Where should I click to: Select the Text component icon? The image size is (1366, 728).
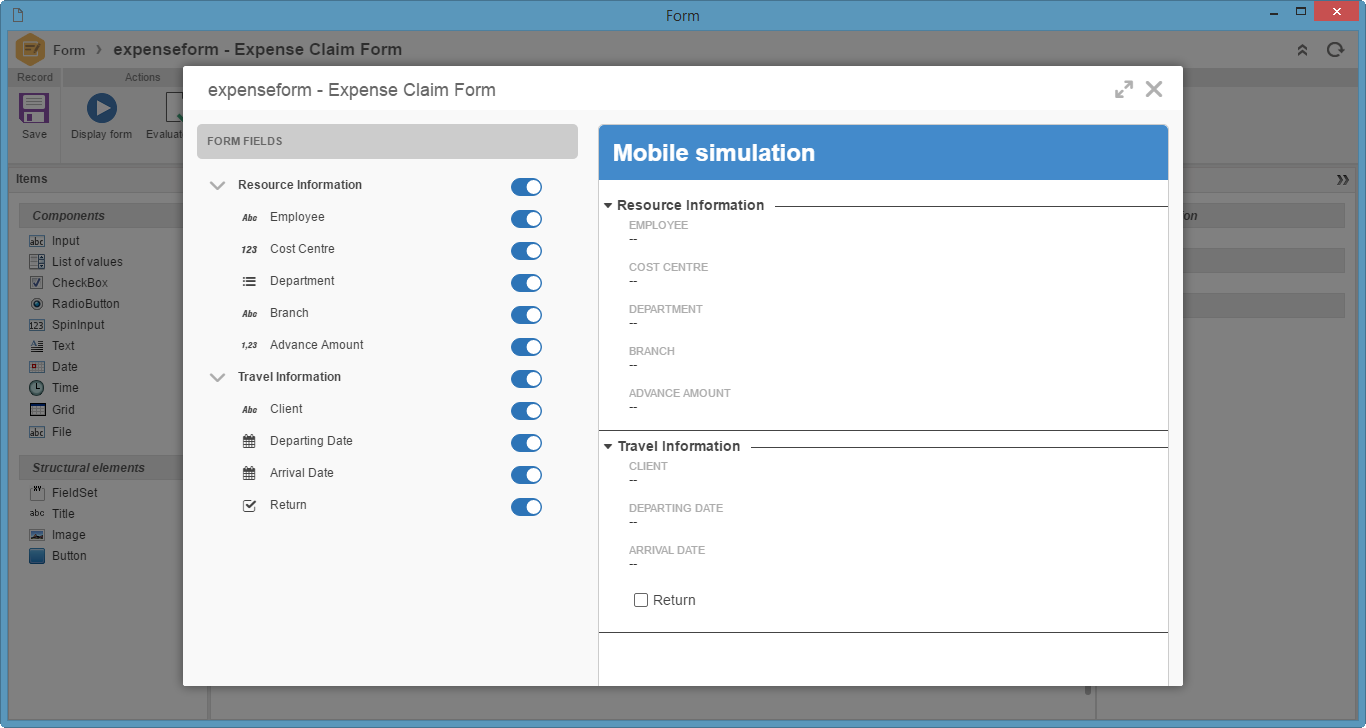pyautogui.click(x=37, y=346)
